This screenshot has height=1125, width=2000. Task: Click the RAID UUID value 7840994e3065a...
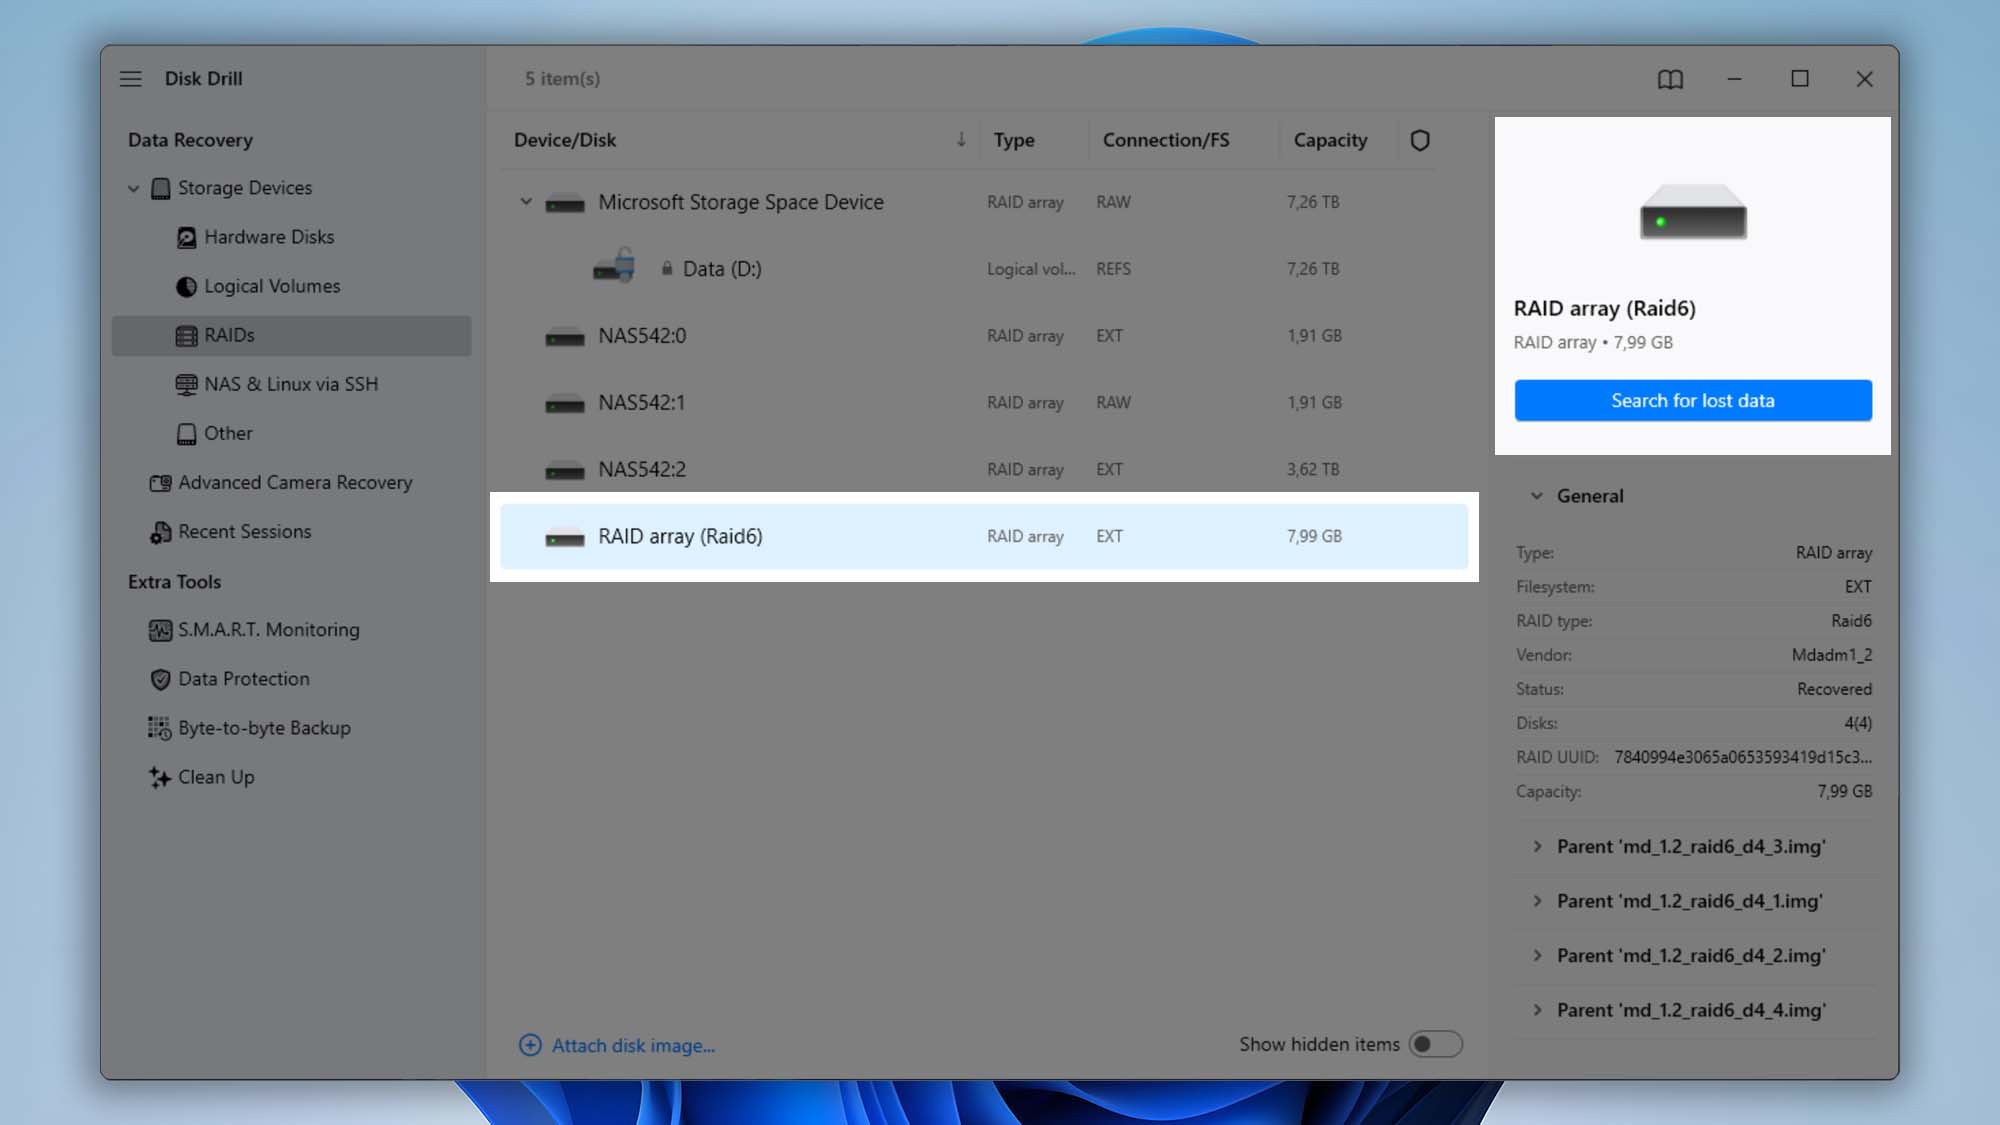coord(1743,757)
